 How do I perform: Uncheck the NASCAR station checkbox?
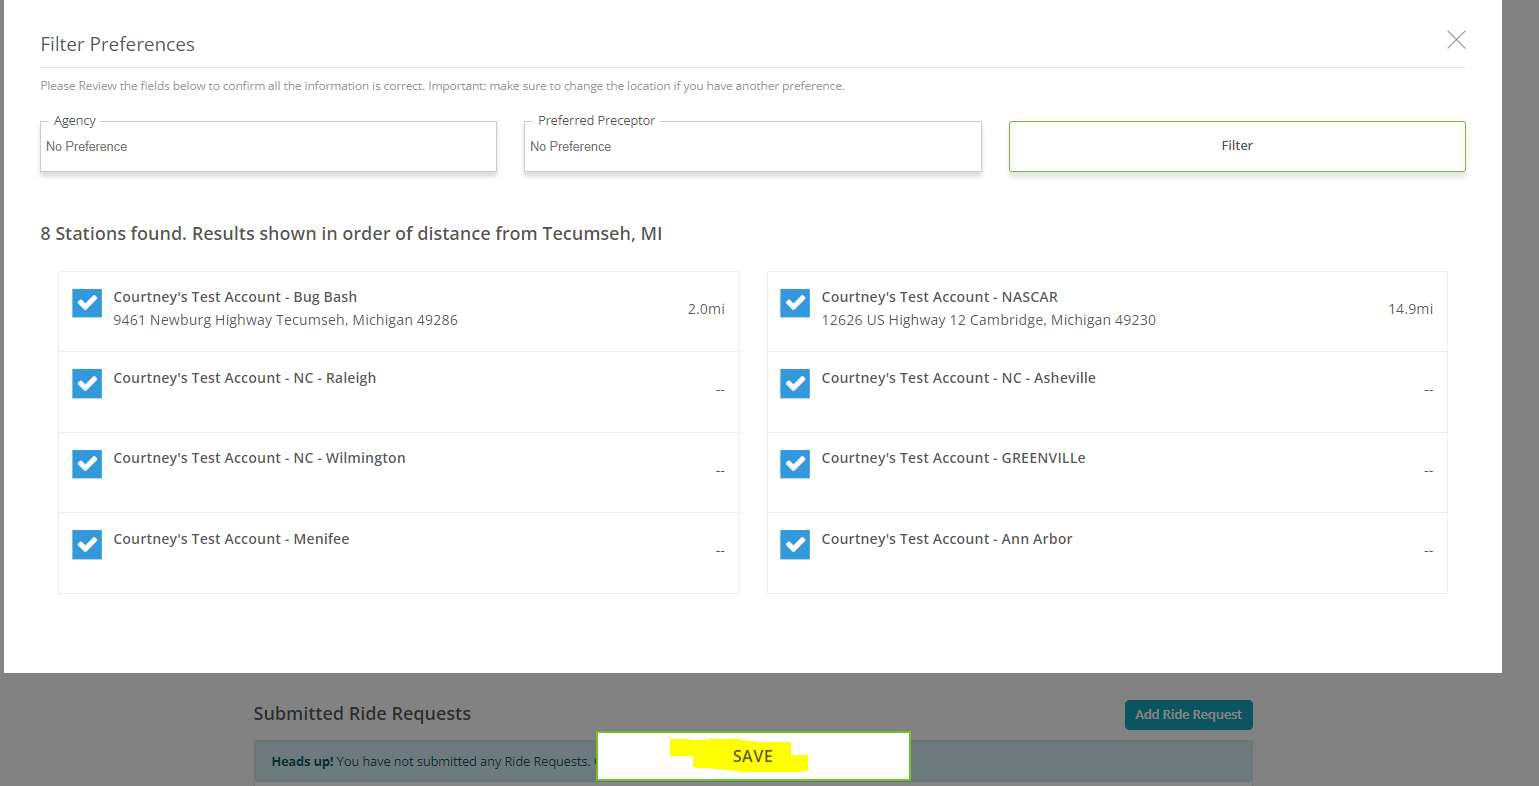pyautogui.click(x=795, y=303)
